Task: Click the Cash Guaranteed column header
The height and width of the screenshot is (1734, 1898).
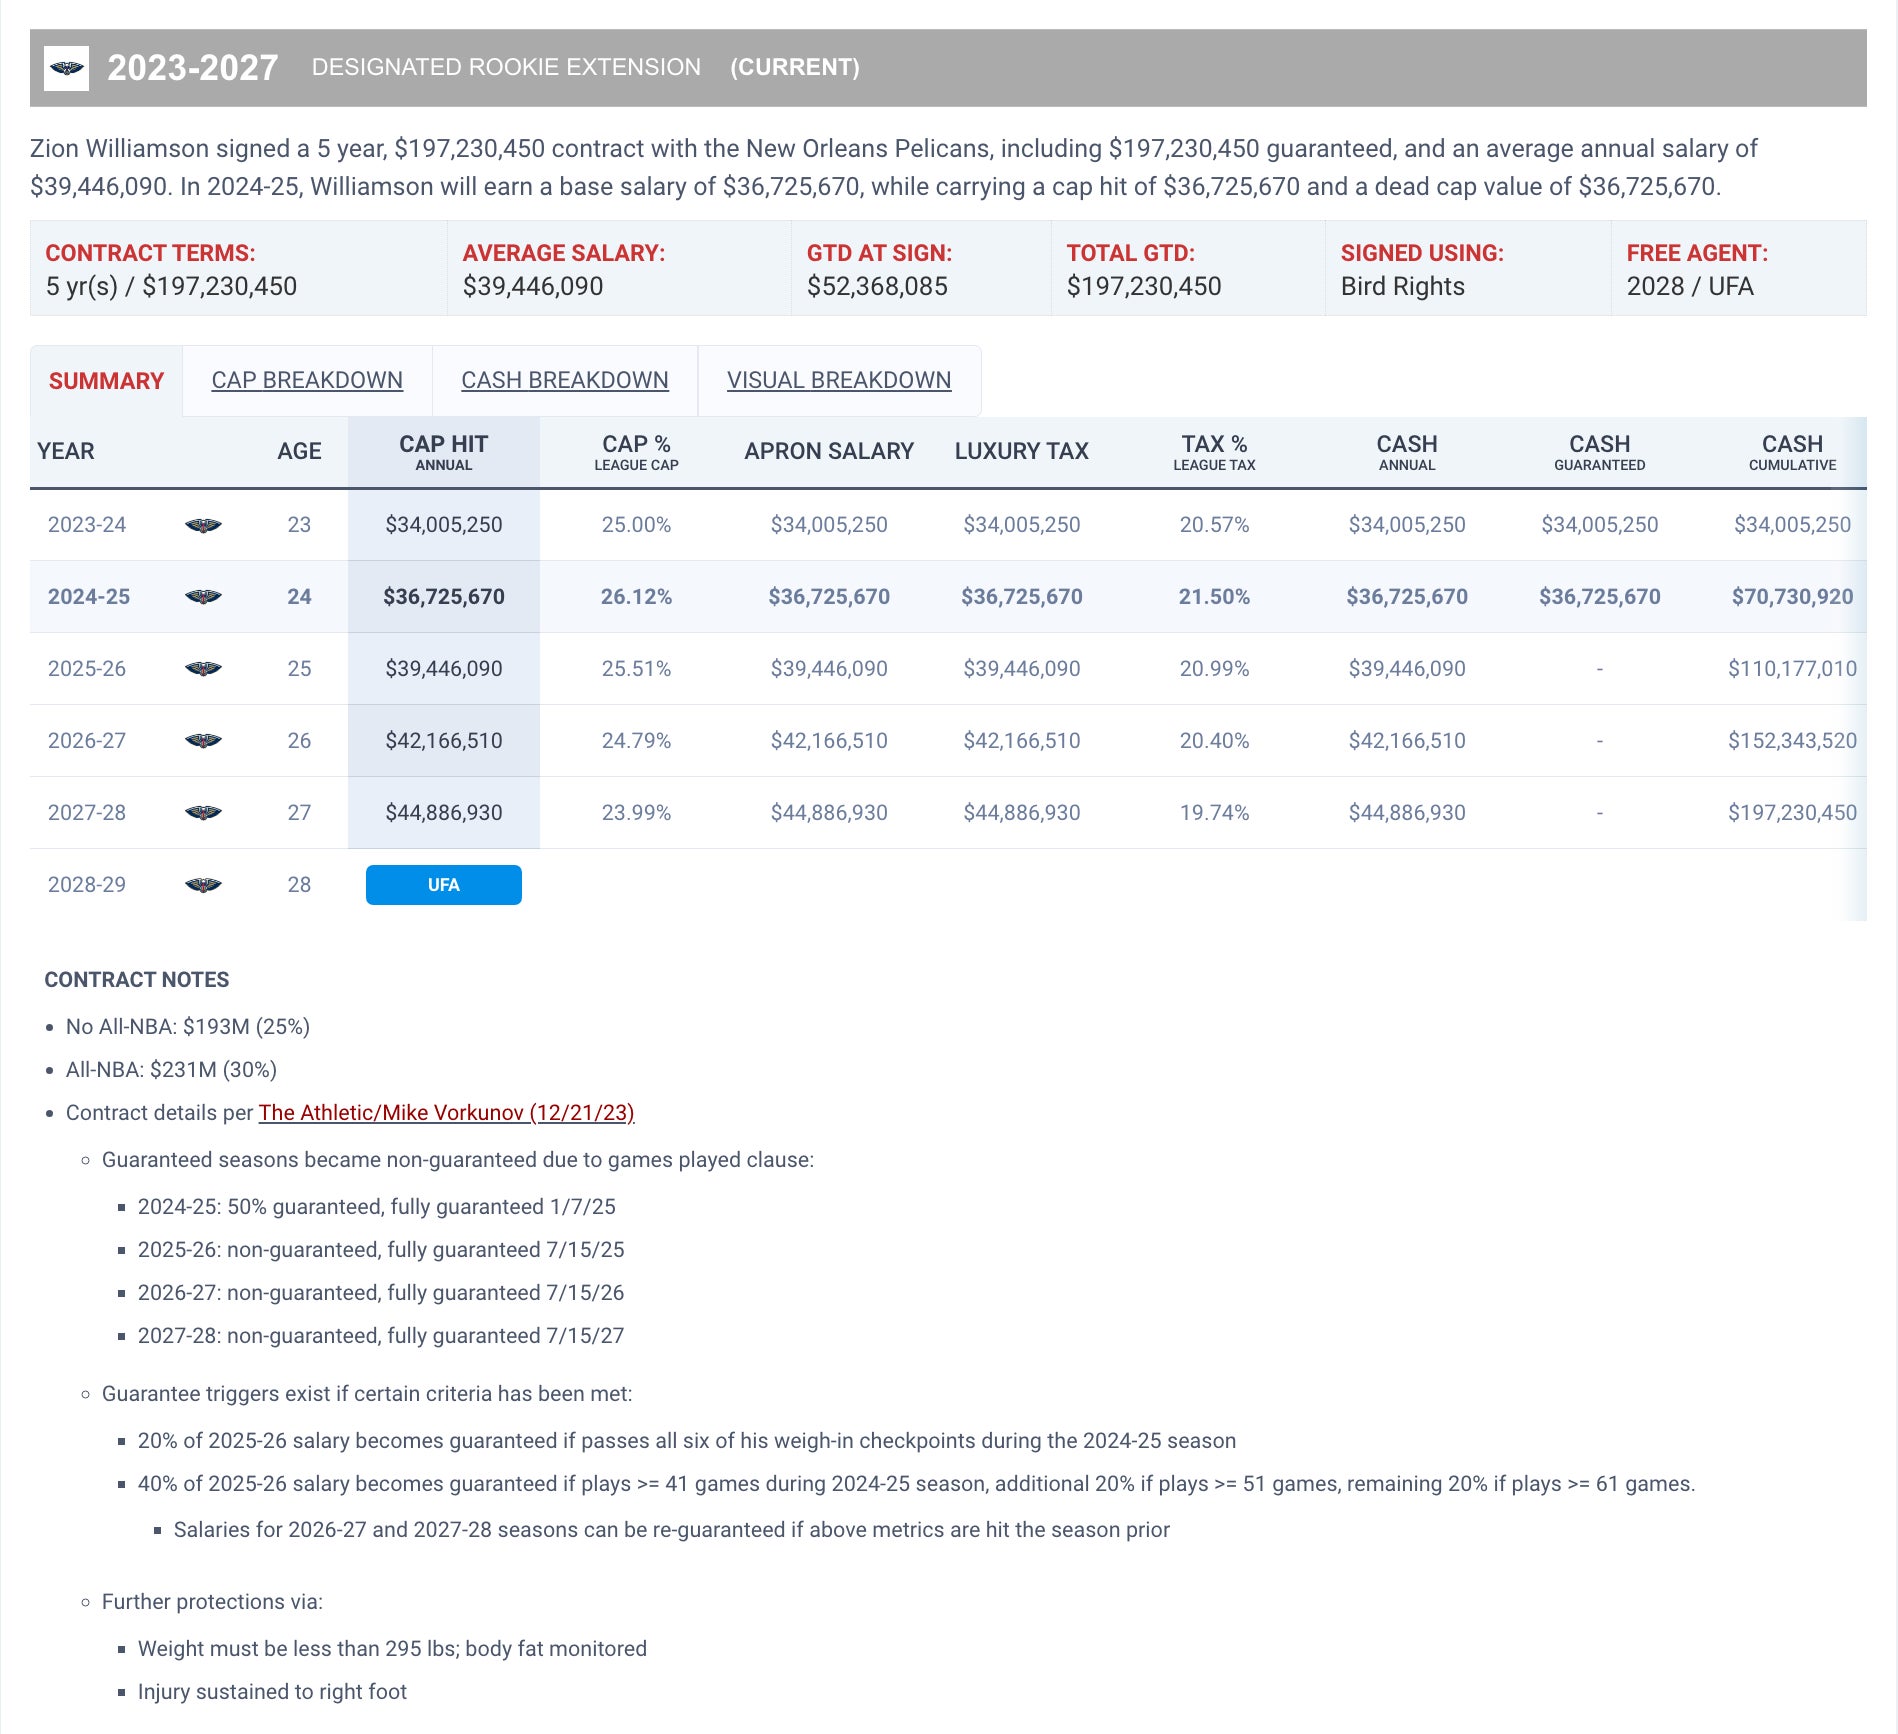Action: (1599, 452)
